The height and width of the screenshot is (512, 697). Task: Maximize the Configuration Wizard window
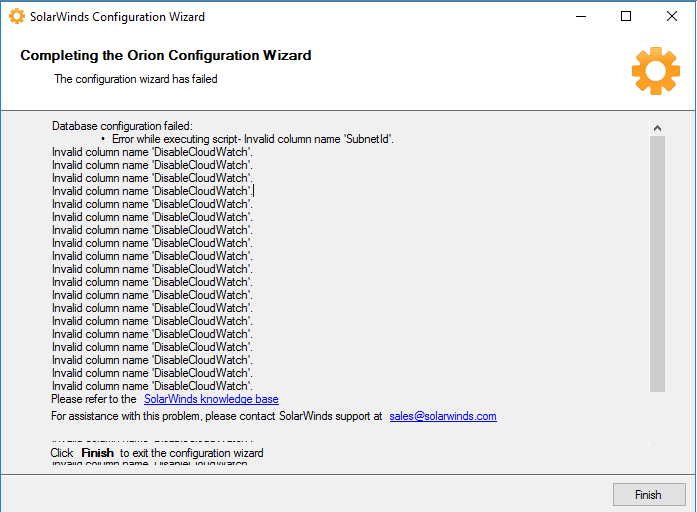pos(626,16)
